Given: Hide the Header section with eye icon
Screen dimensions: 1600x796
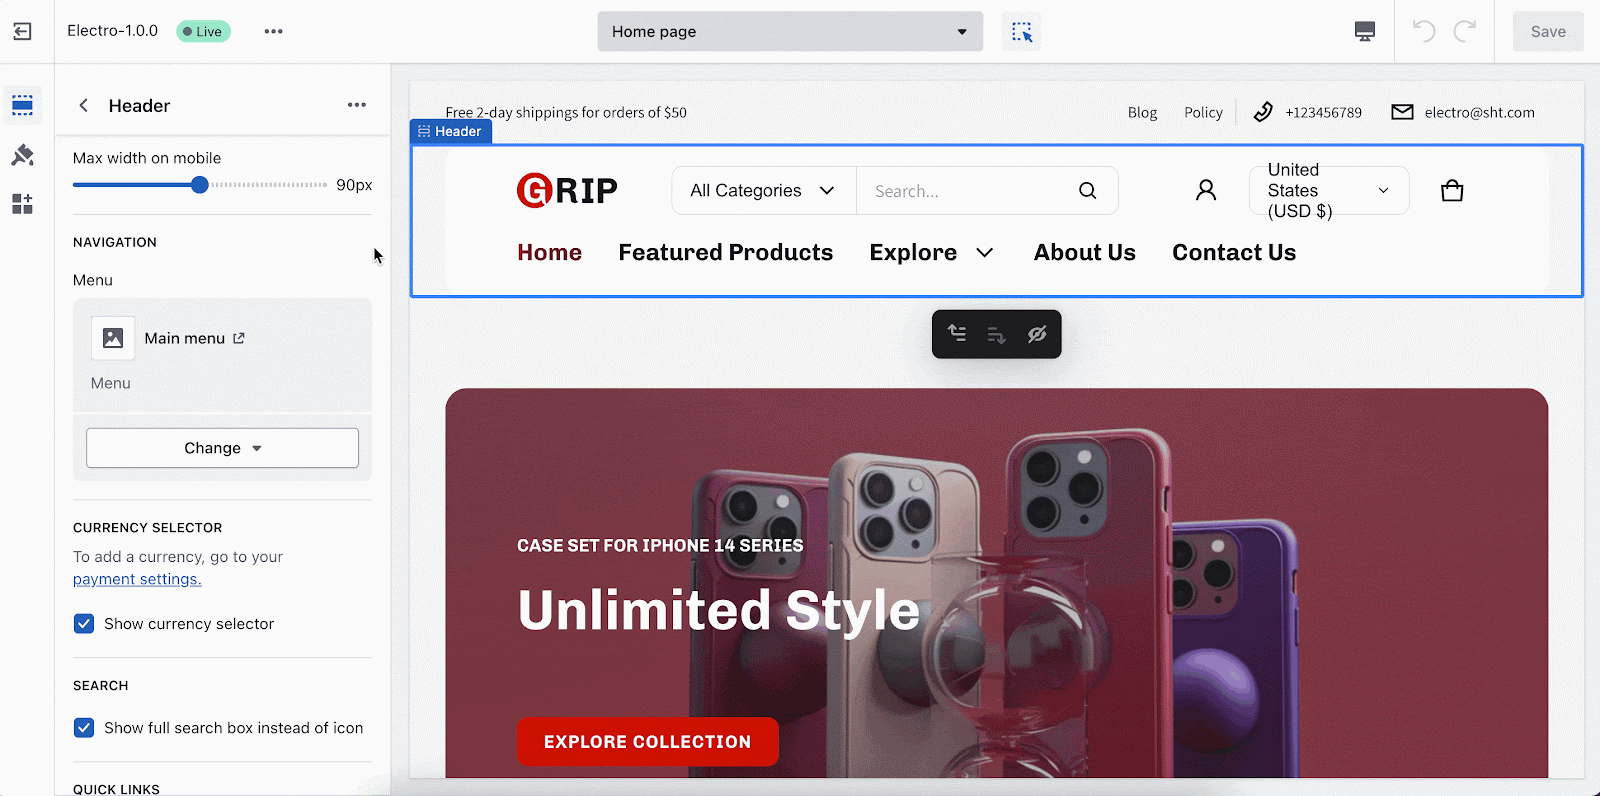Looking at the screenshot, I should [x=1037, y=334].
